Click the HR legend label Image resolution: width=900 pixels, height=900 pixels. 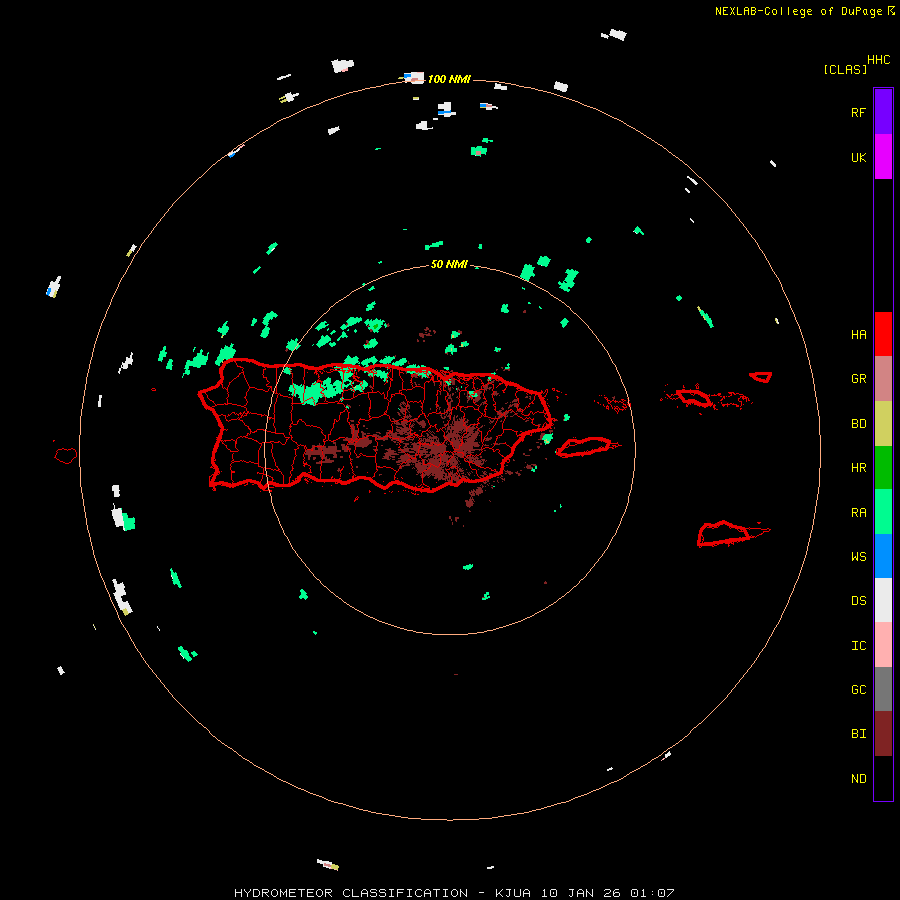pyautogui.click(x=858, y=468)
